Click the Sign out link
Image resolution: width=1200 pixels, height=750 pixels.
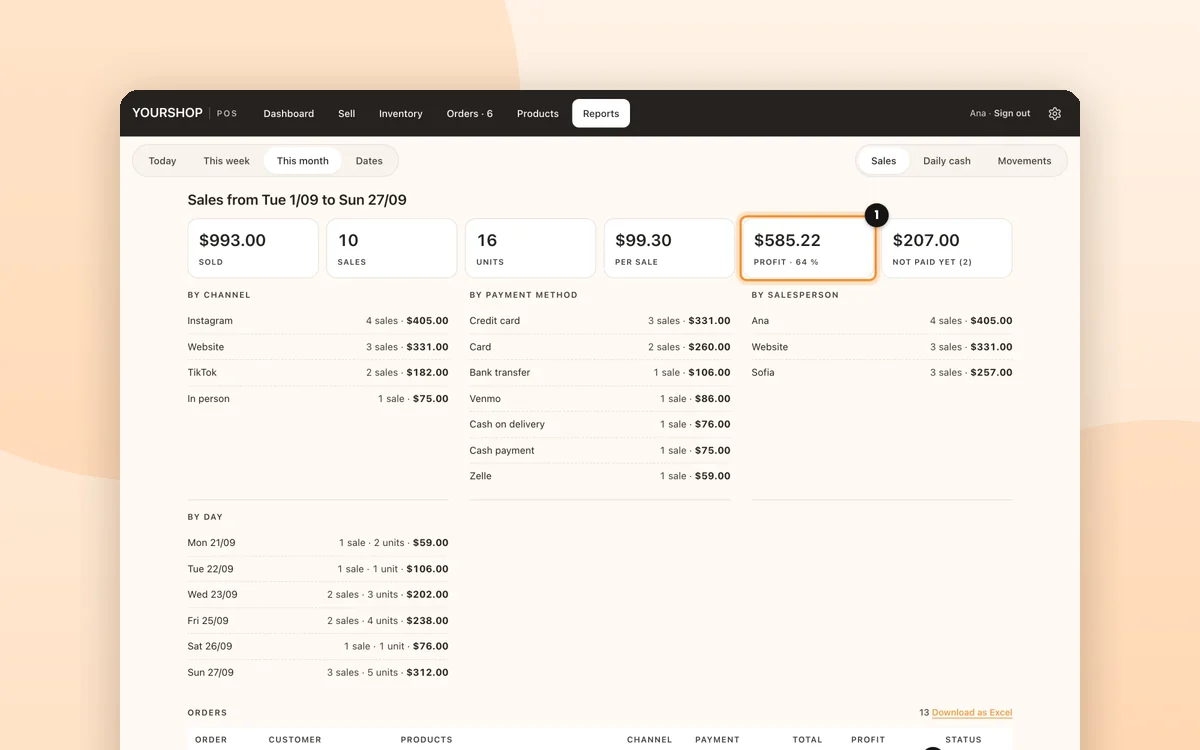(1012, 114)
